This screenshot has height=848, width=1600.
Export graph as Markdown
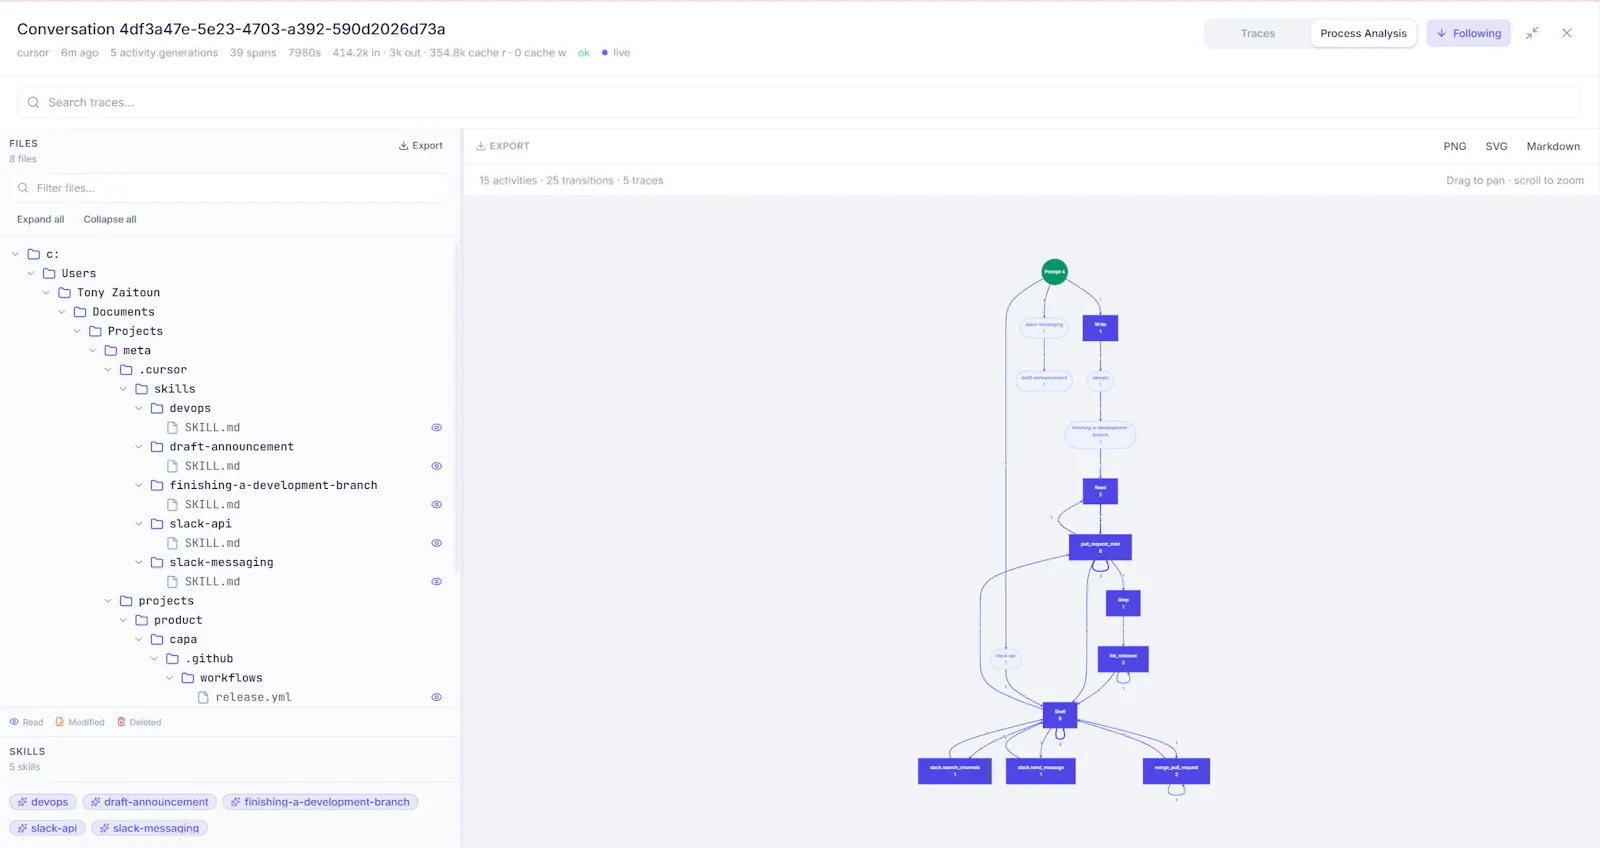tap(1553, 146)
